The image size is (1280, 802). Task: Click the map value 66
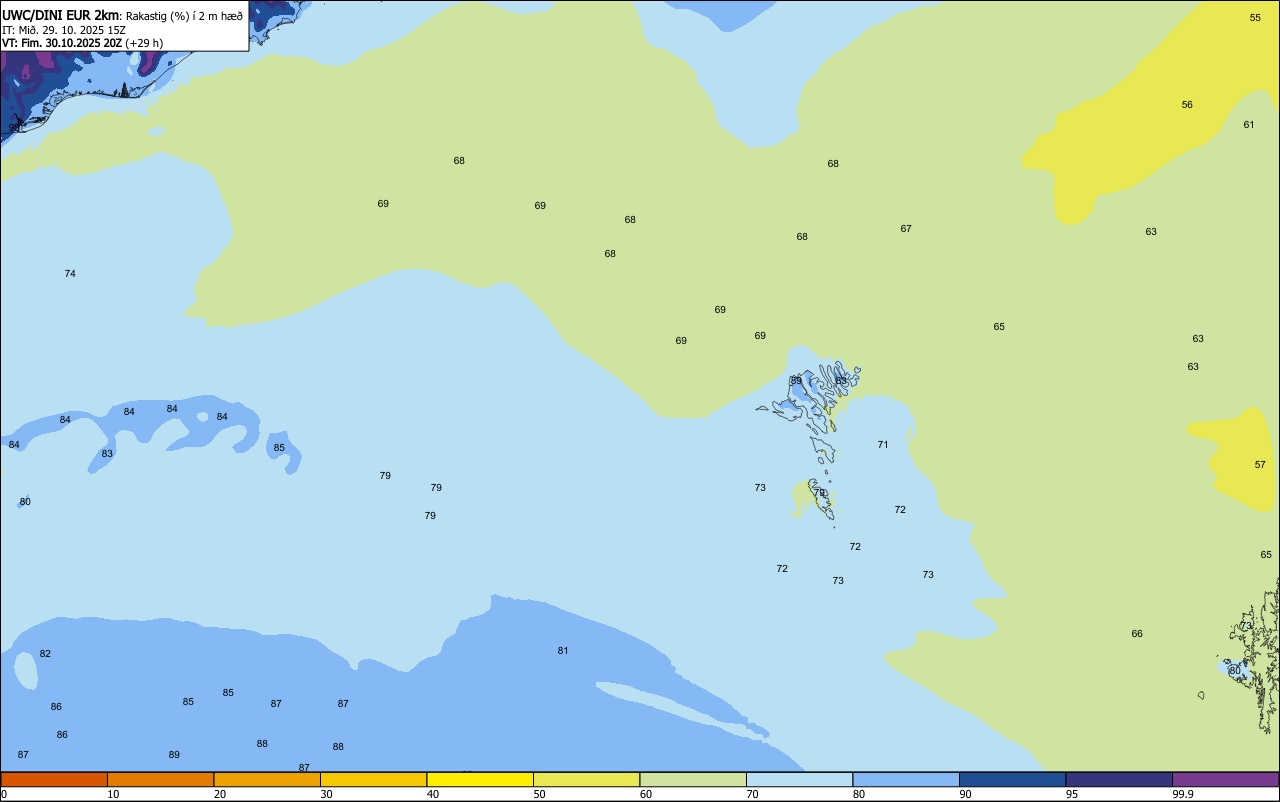click(1137, 634)
